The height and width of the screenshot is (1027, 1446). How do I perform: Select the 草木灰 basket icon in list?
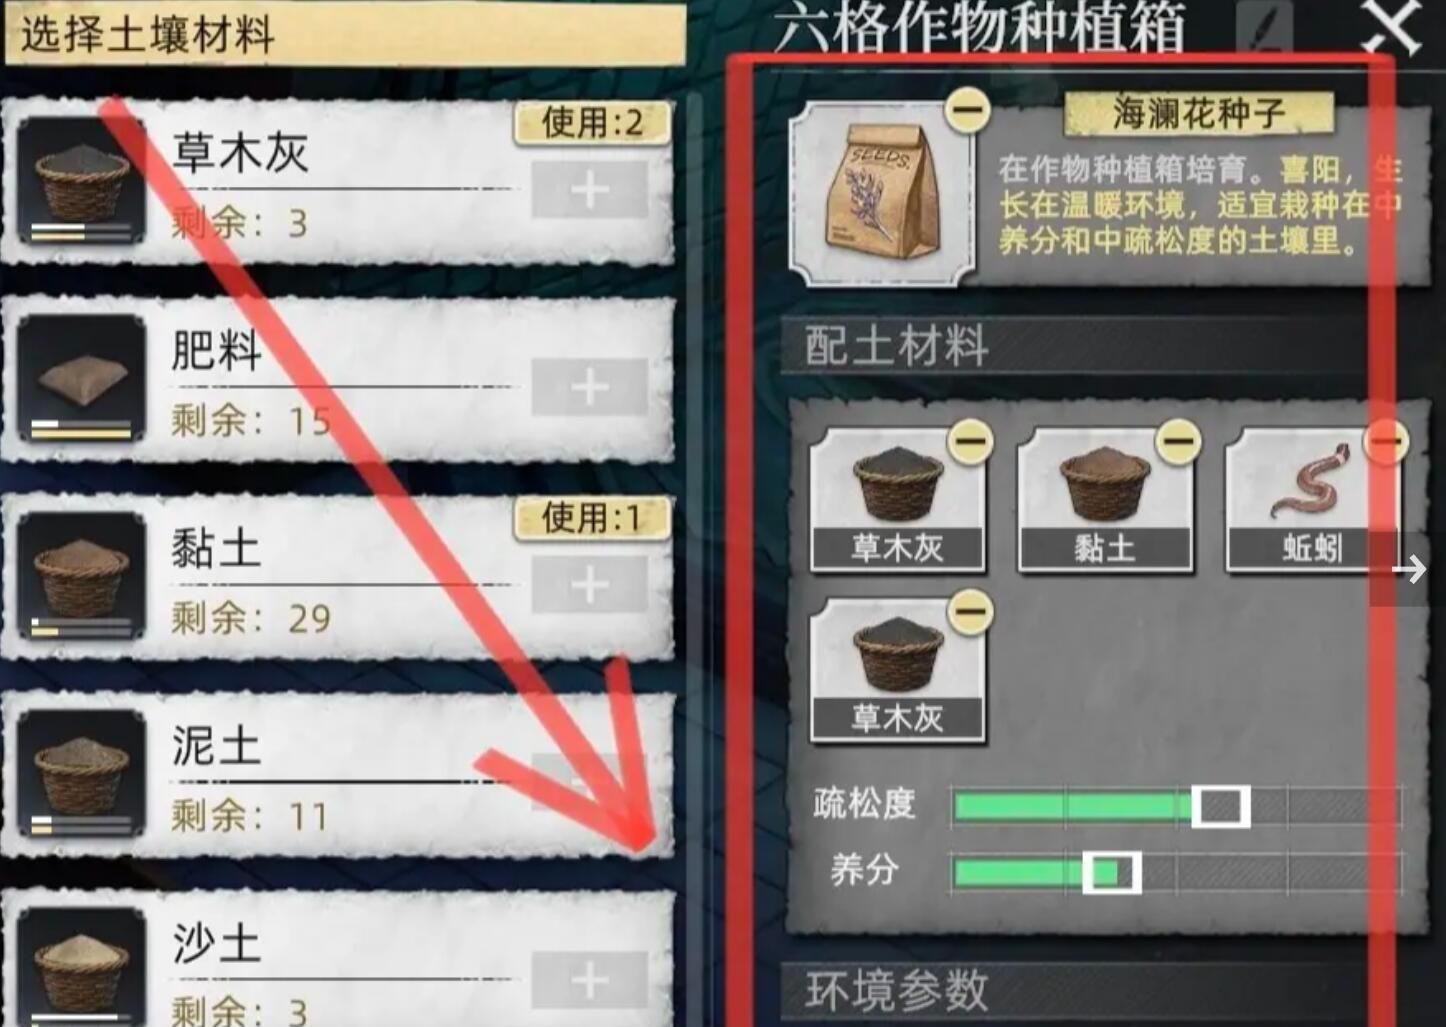point(82,181)
